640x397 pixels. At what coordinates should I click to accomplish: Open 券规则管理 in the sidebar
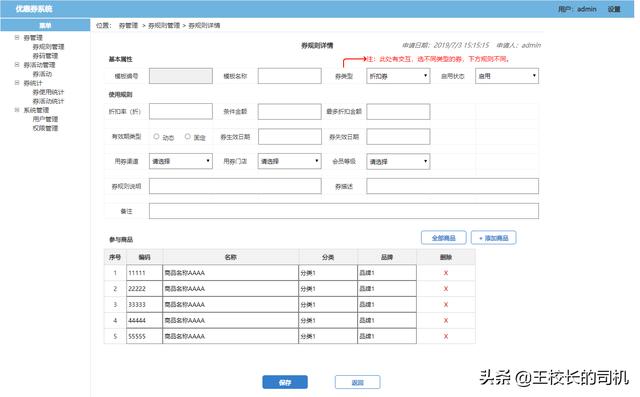[x=48, y=47]
